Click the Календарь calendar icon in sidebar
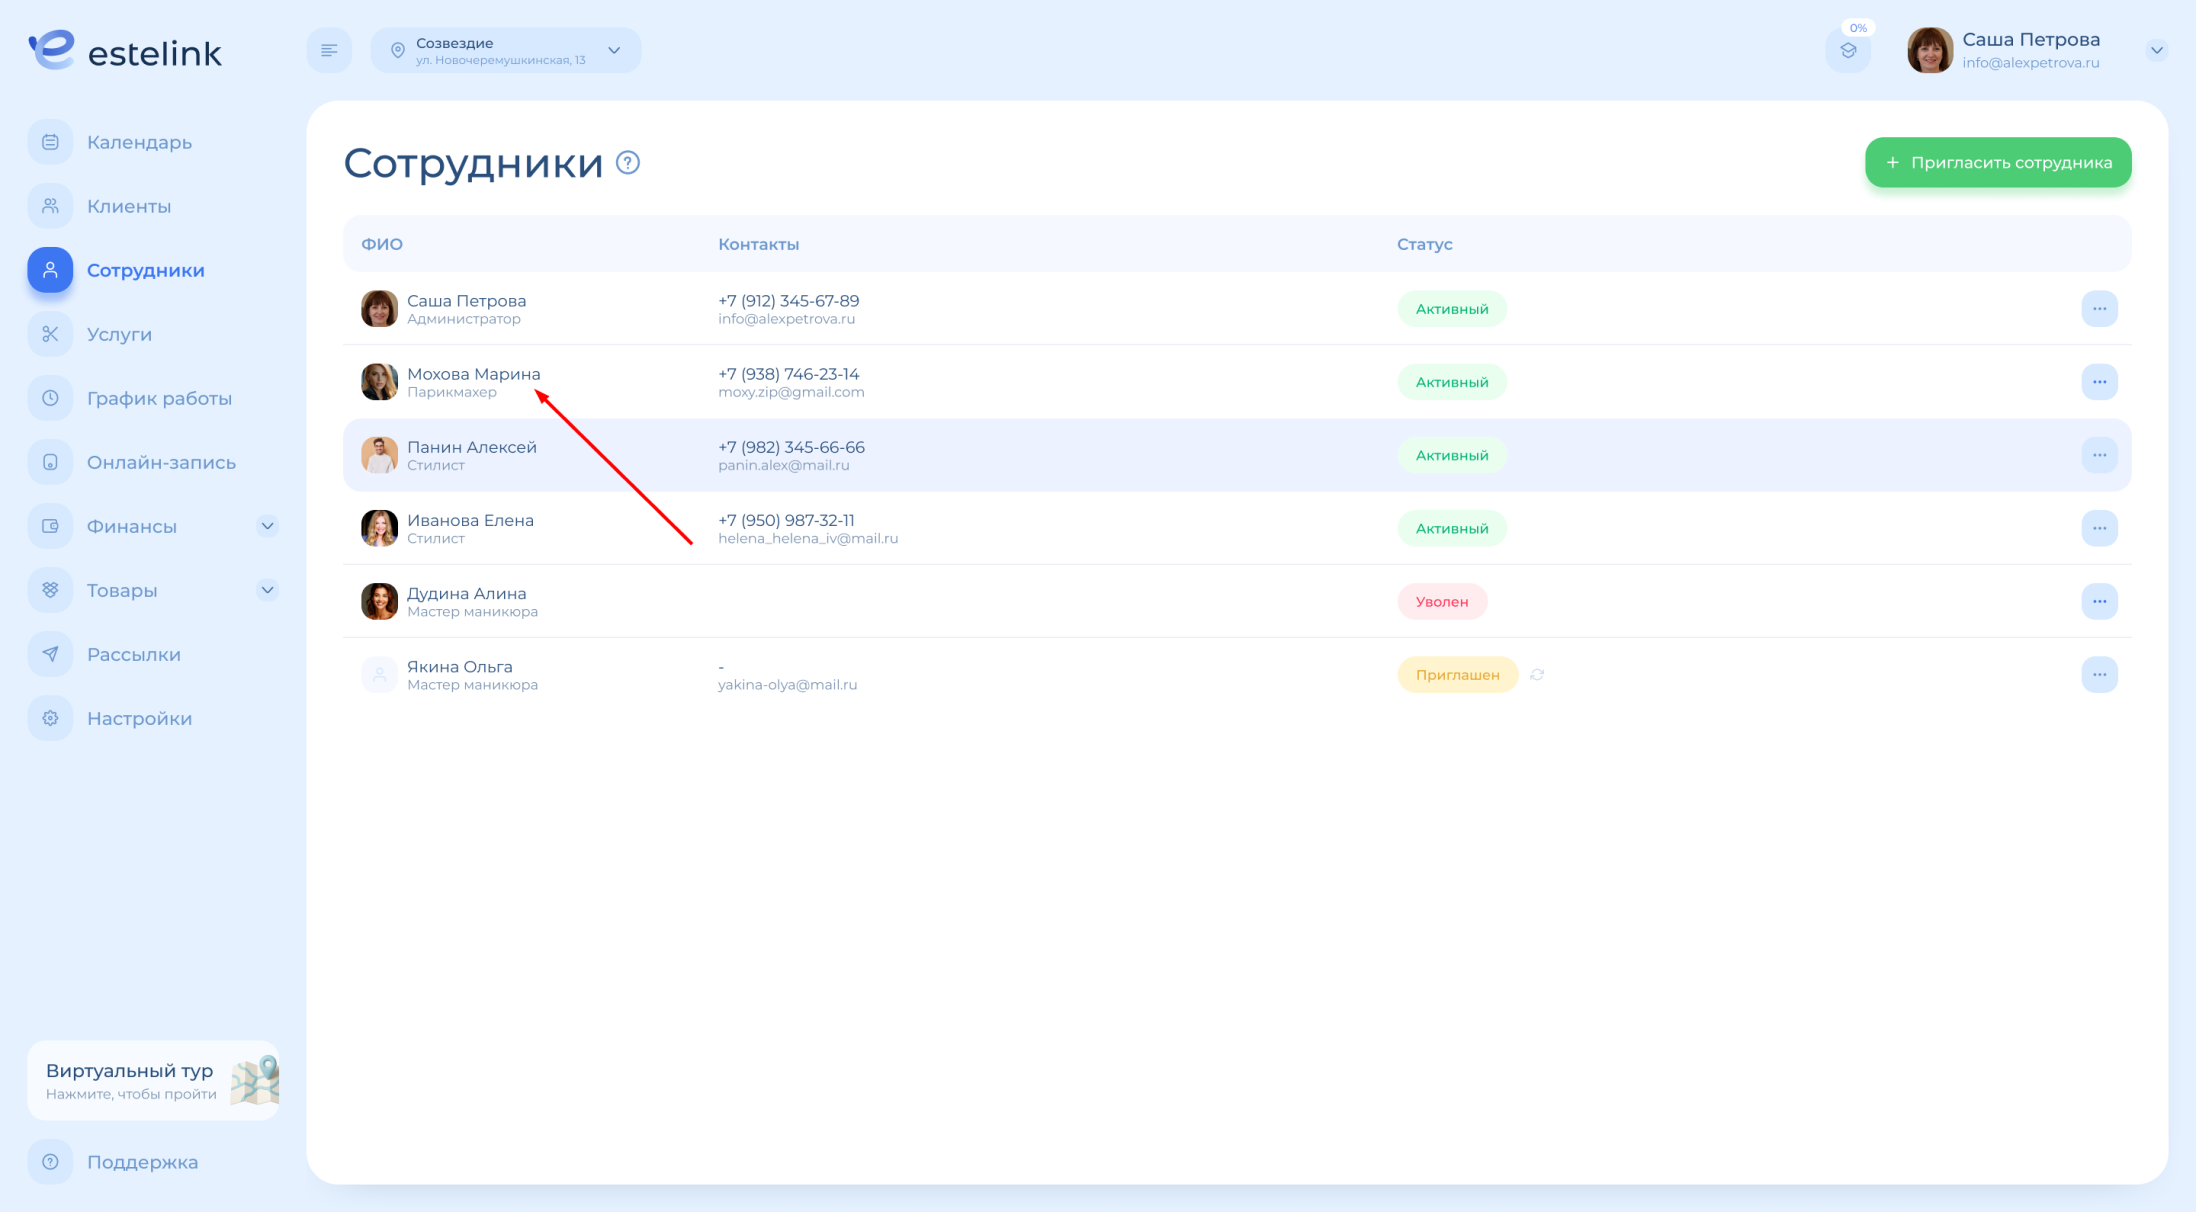Image resolution: width=2196 pixels, height=1212 pixels. click(50, 142)
